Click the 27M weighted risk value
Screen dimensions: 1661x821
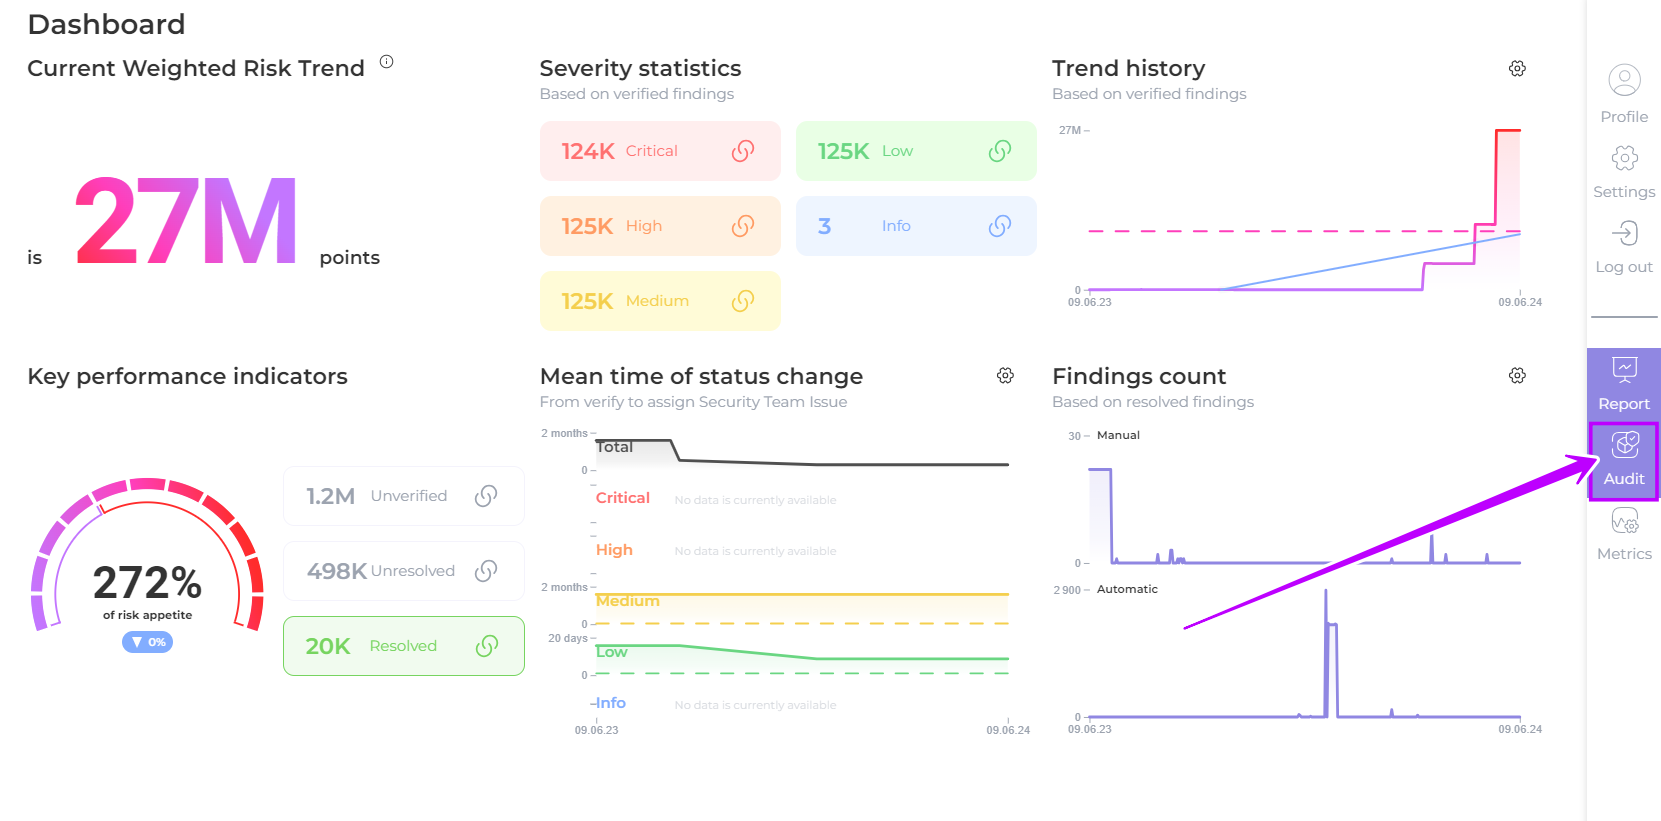pyautogui.click(x=186, y=222)
